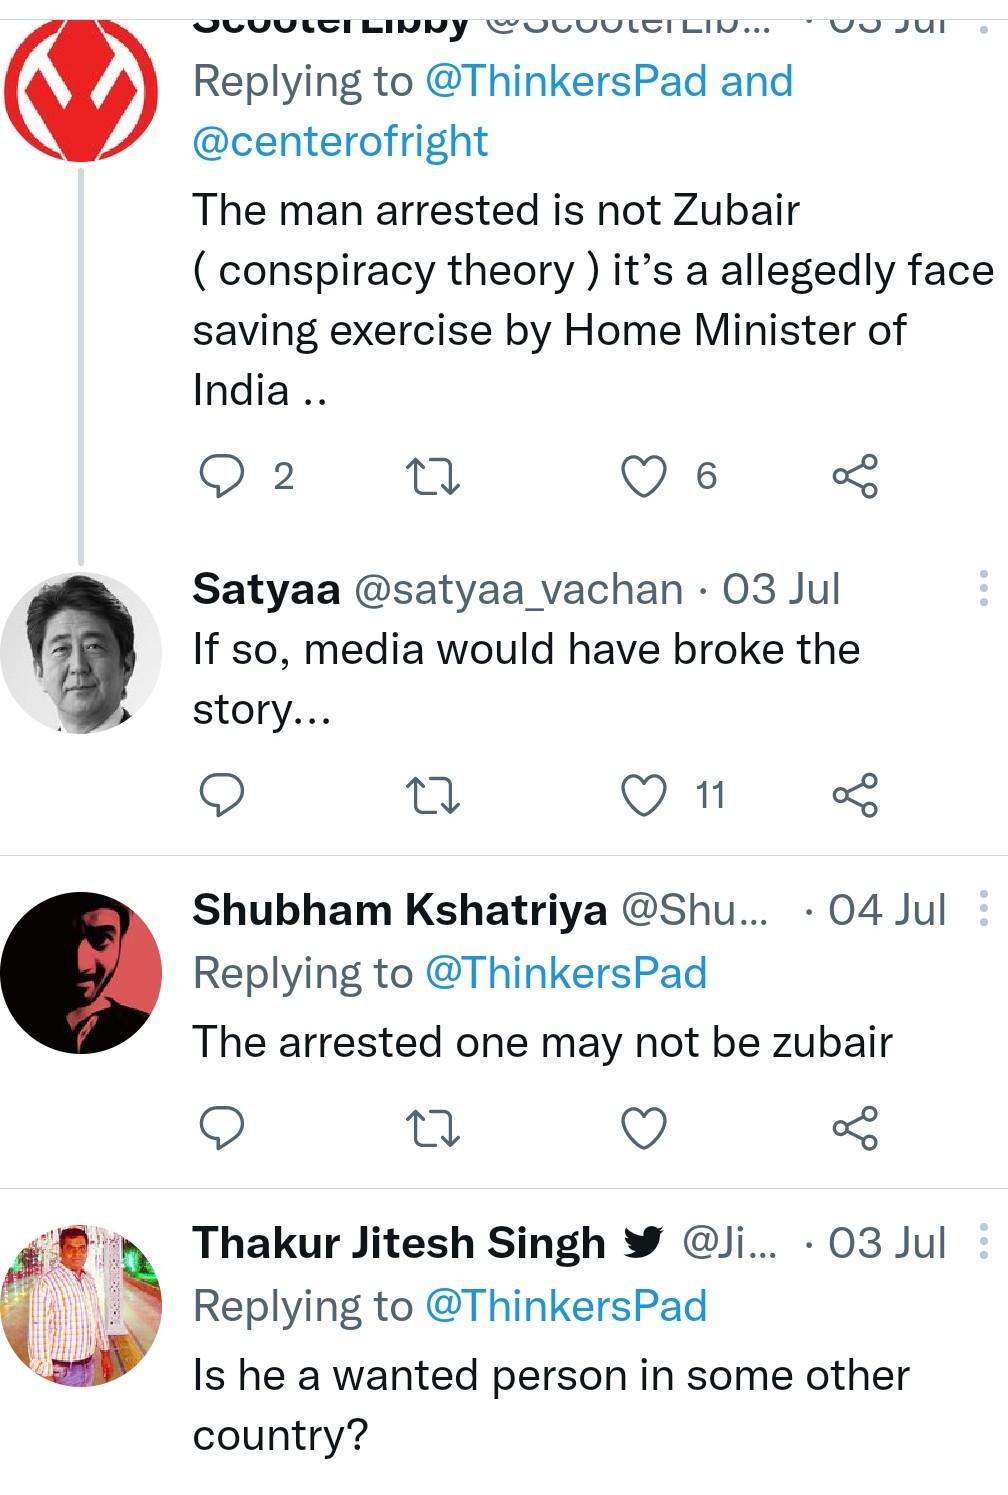Open more options for Shubham Kshatriya's tweet
Screen dimensions: 1008x1495
coord(984,909)
